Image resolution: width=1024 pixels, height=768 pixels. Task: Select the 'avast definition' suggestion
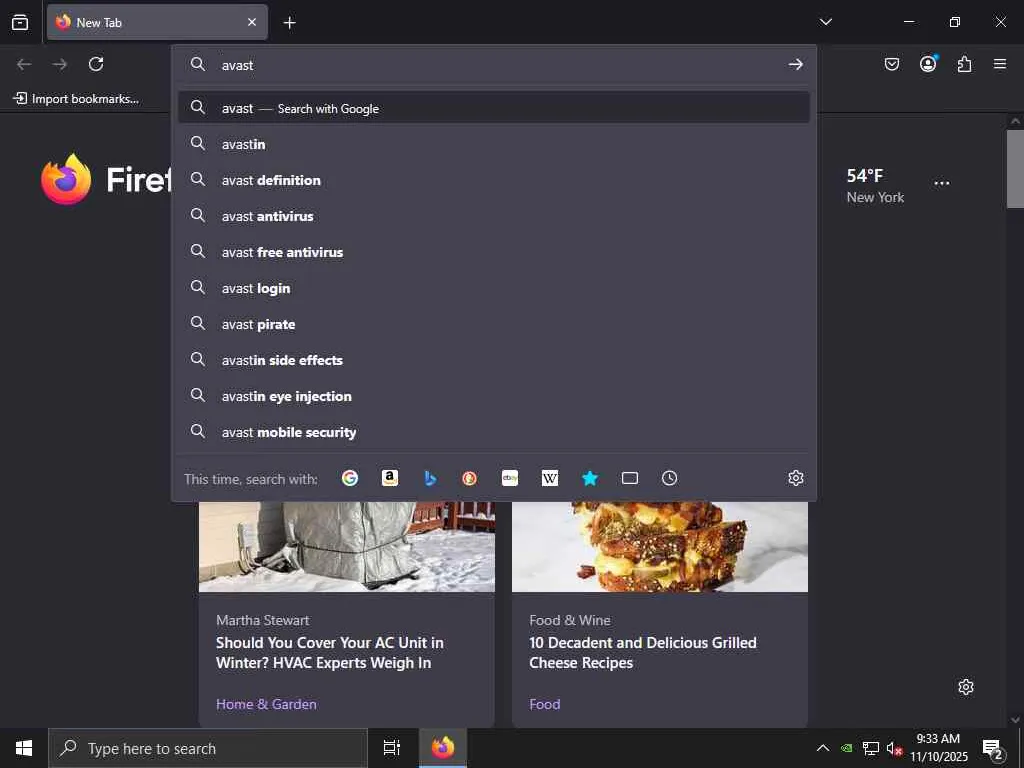(494, 180)
